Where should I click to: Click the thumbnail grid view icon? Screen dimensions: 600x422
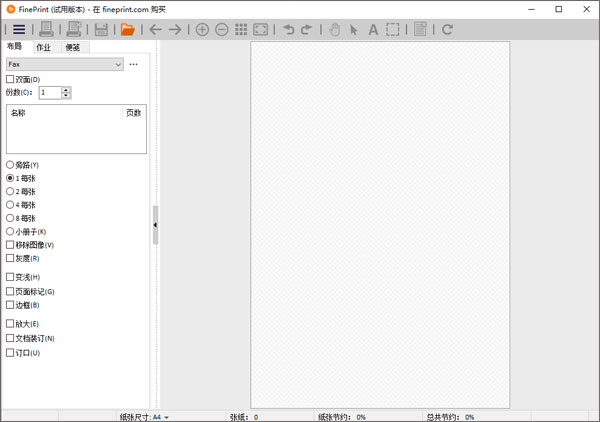[241, 30]
